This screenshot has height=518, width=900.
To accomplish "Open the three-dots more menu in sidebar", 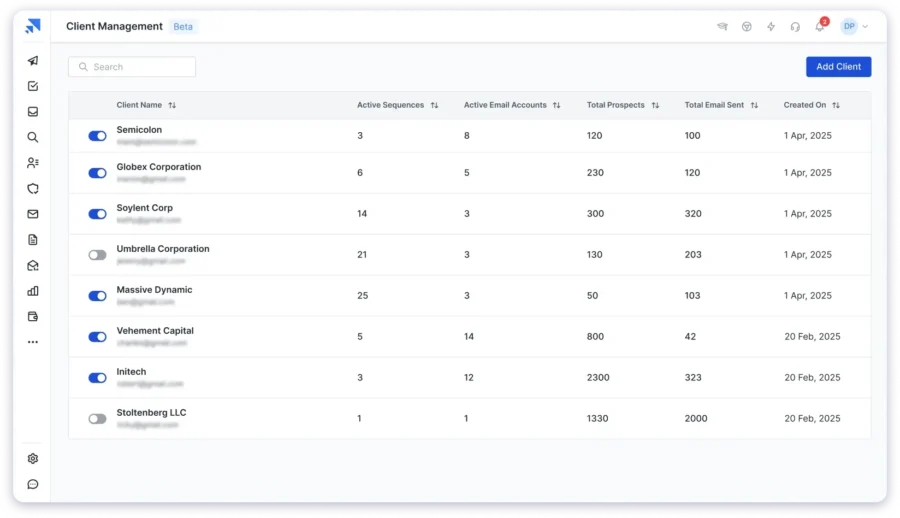I will [x=33, y=342].
